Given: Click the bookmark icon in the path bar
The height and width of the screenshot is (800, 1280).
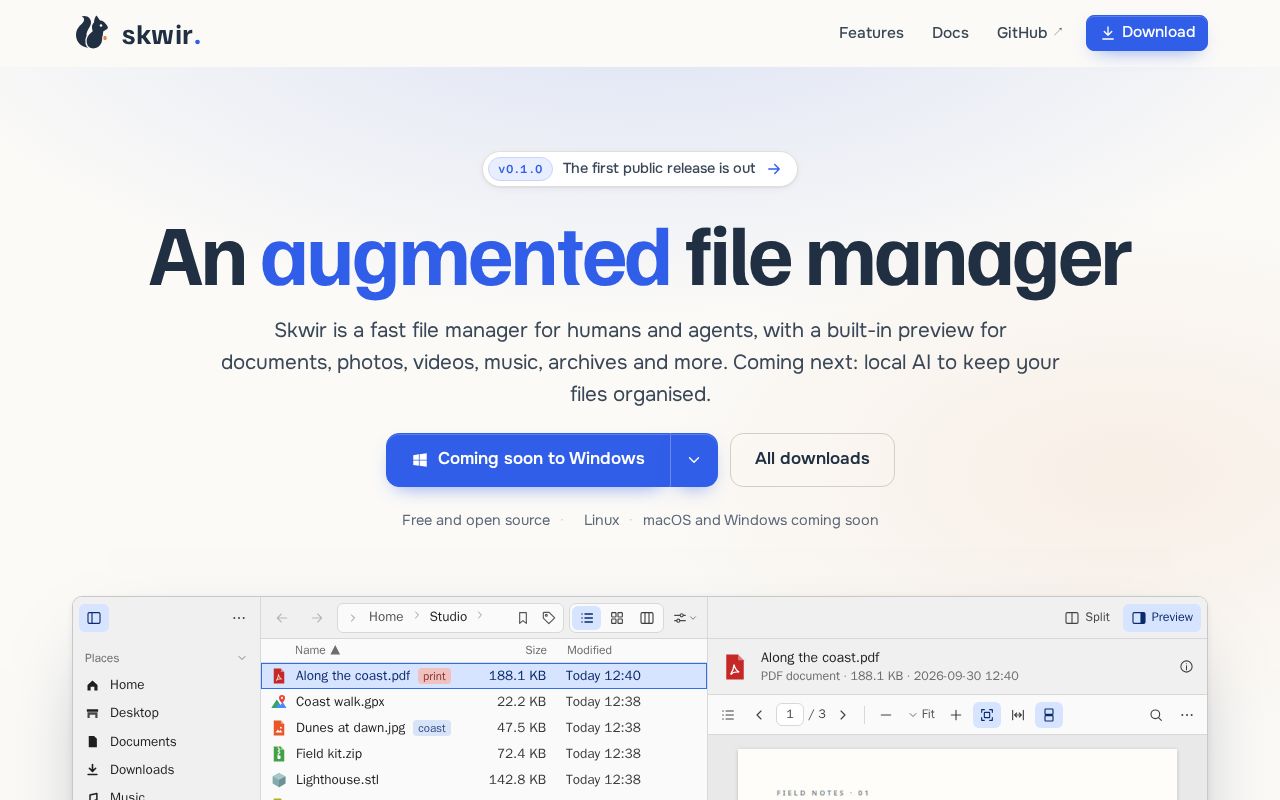Looking at the screenshot, I should pyautogui.click(x=523, y=618).
